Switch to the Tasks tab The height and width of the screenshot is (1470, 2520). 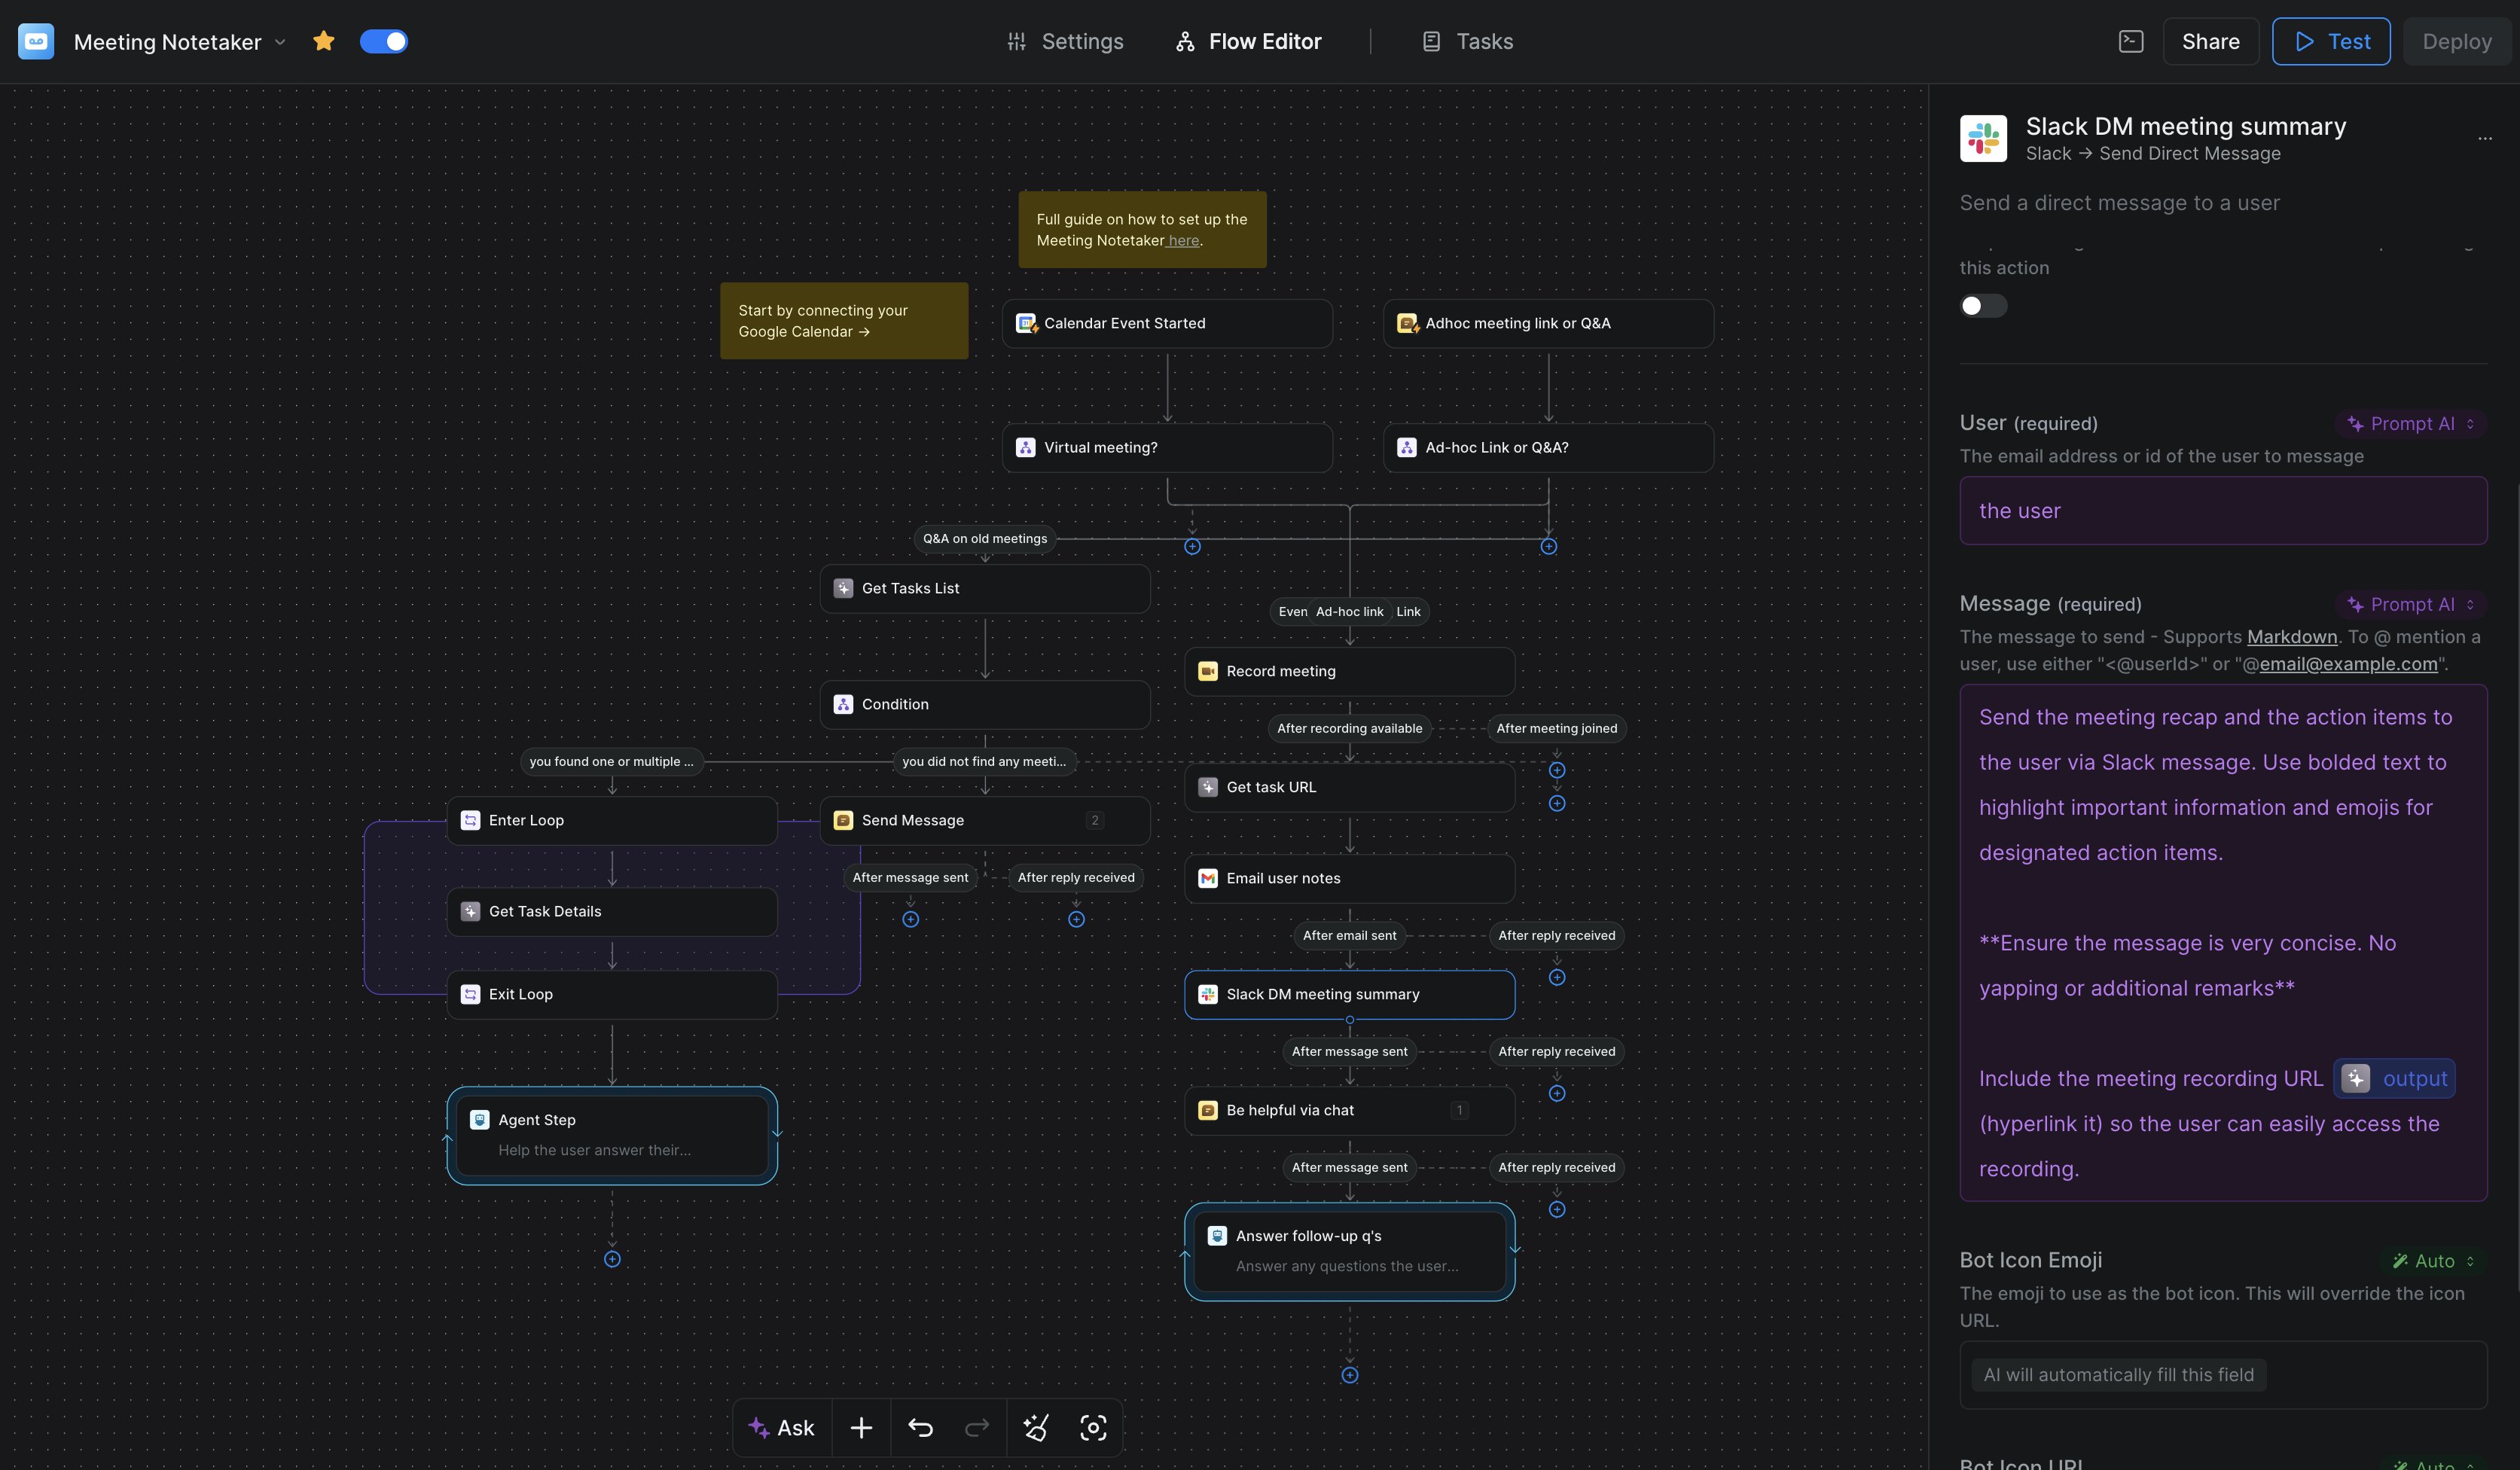[x=1467, y=41]
